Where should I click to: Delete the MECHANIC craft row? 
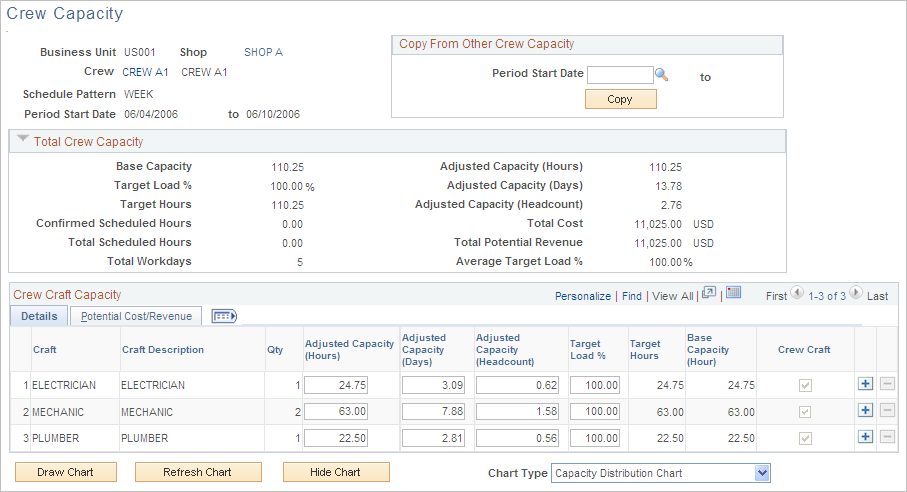pyautogui.click(x=887, y=410)
